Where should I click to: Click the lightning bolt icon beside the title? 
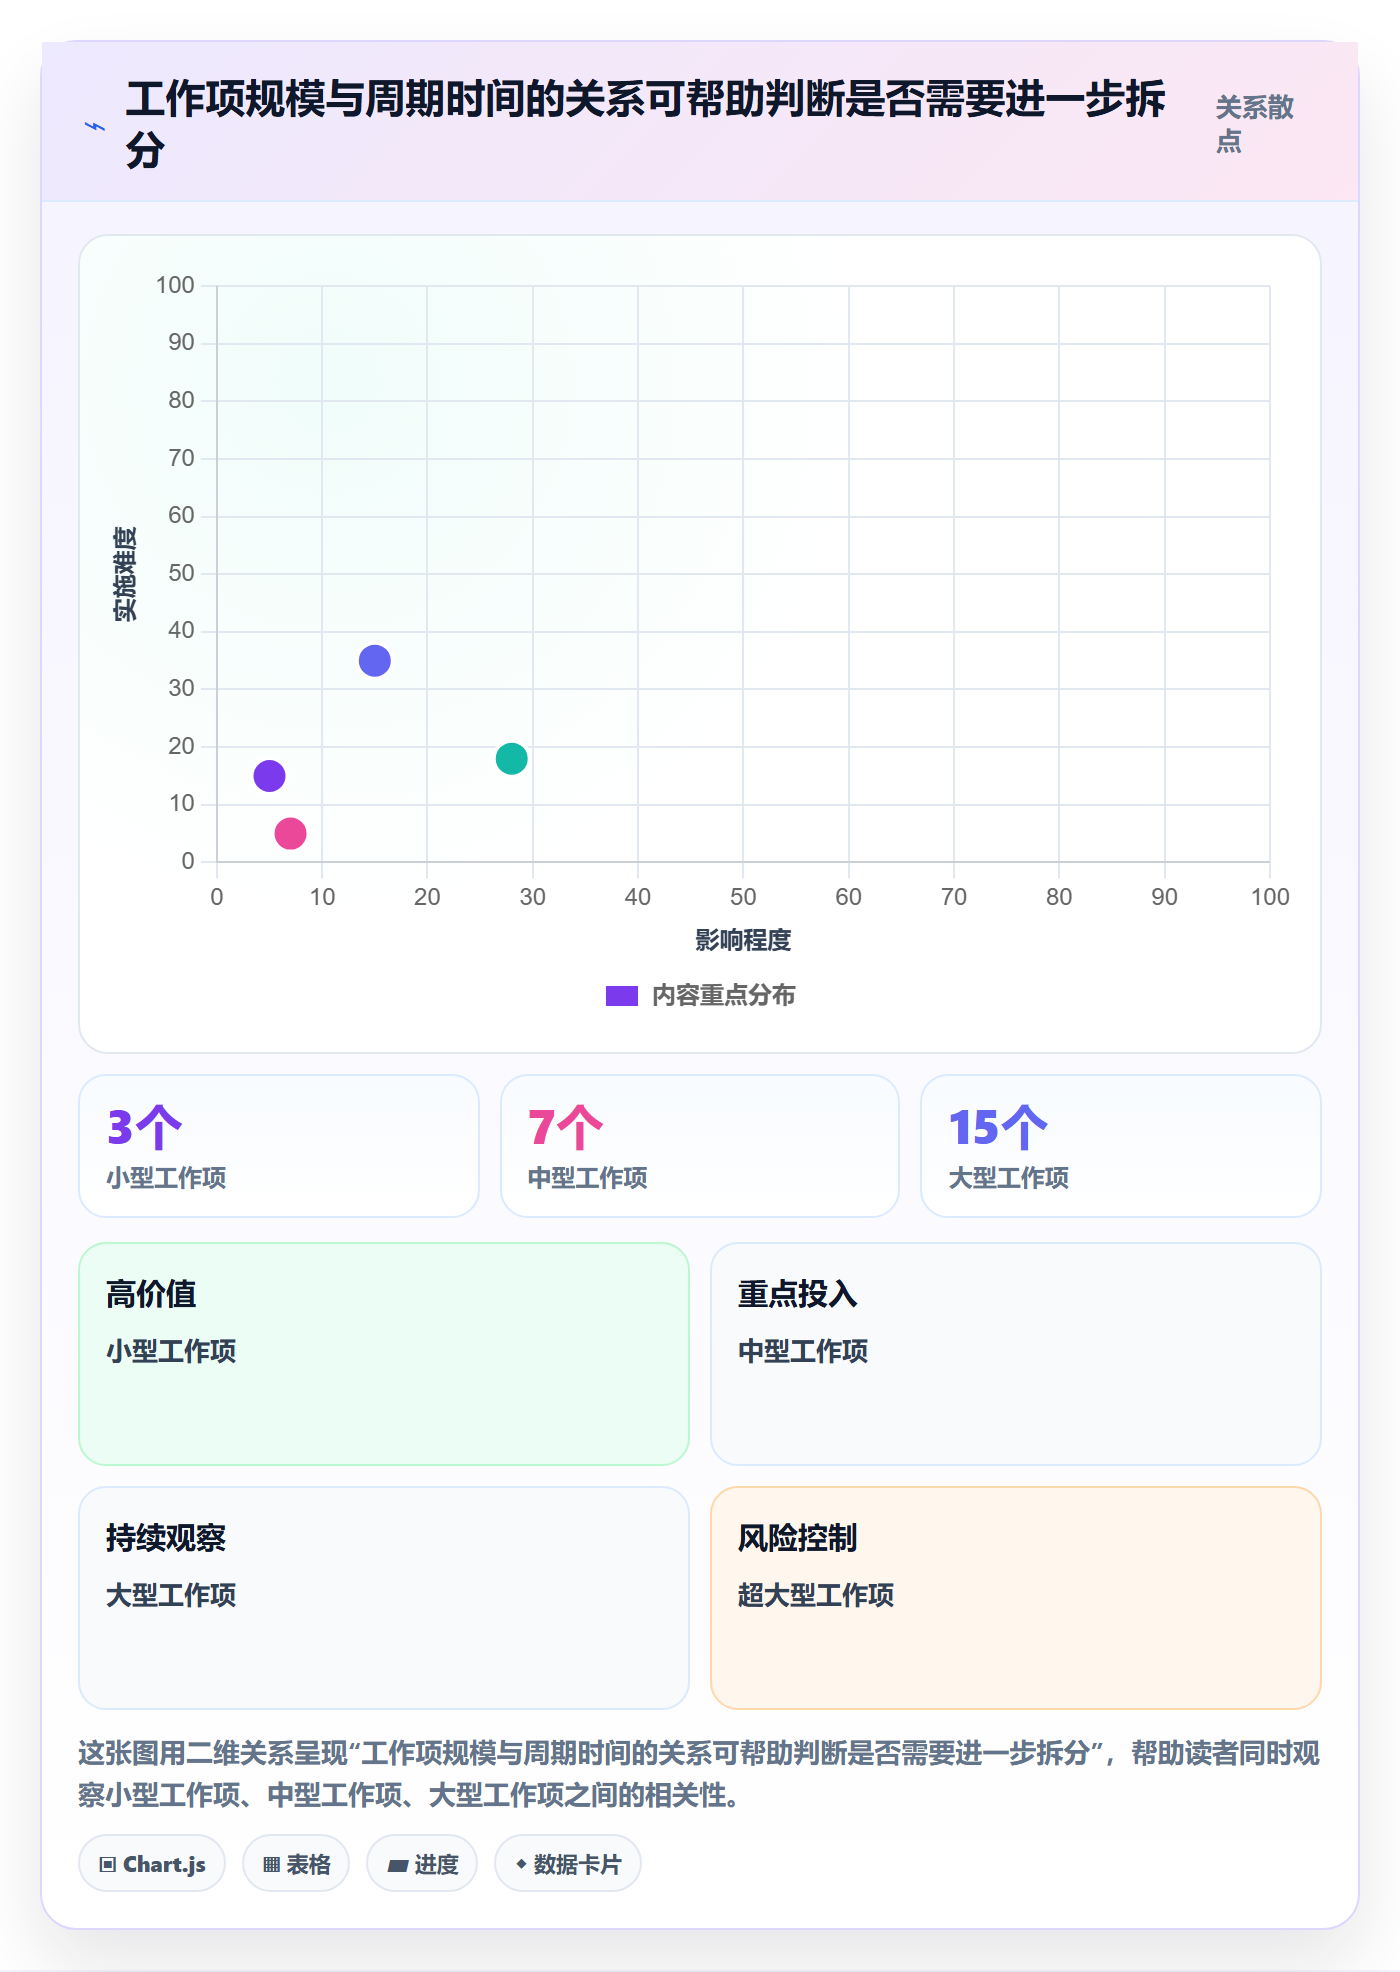[95, 126]
